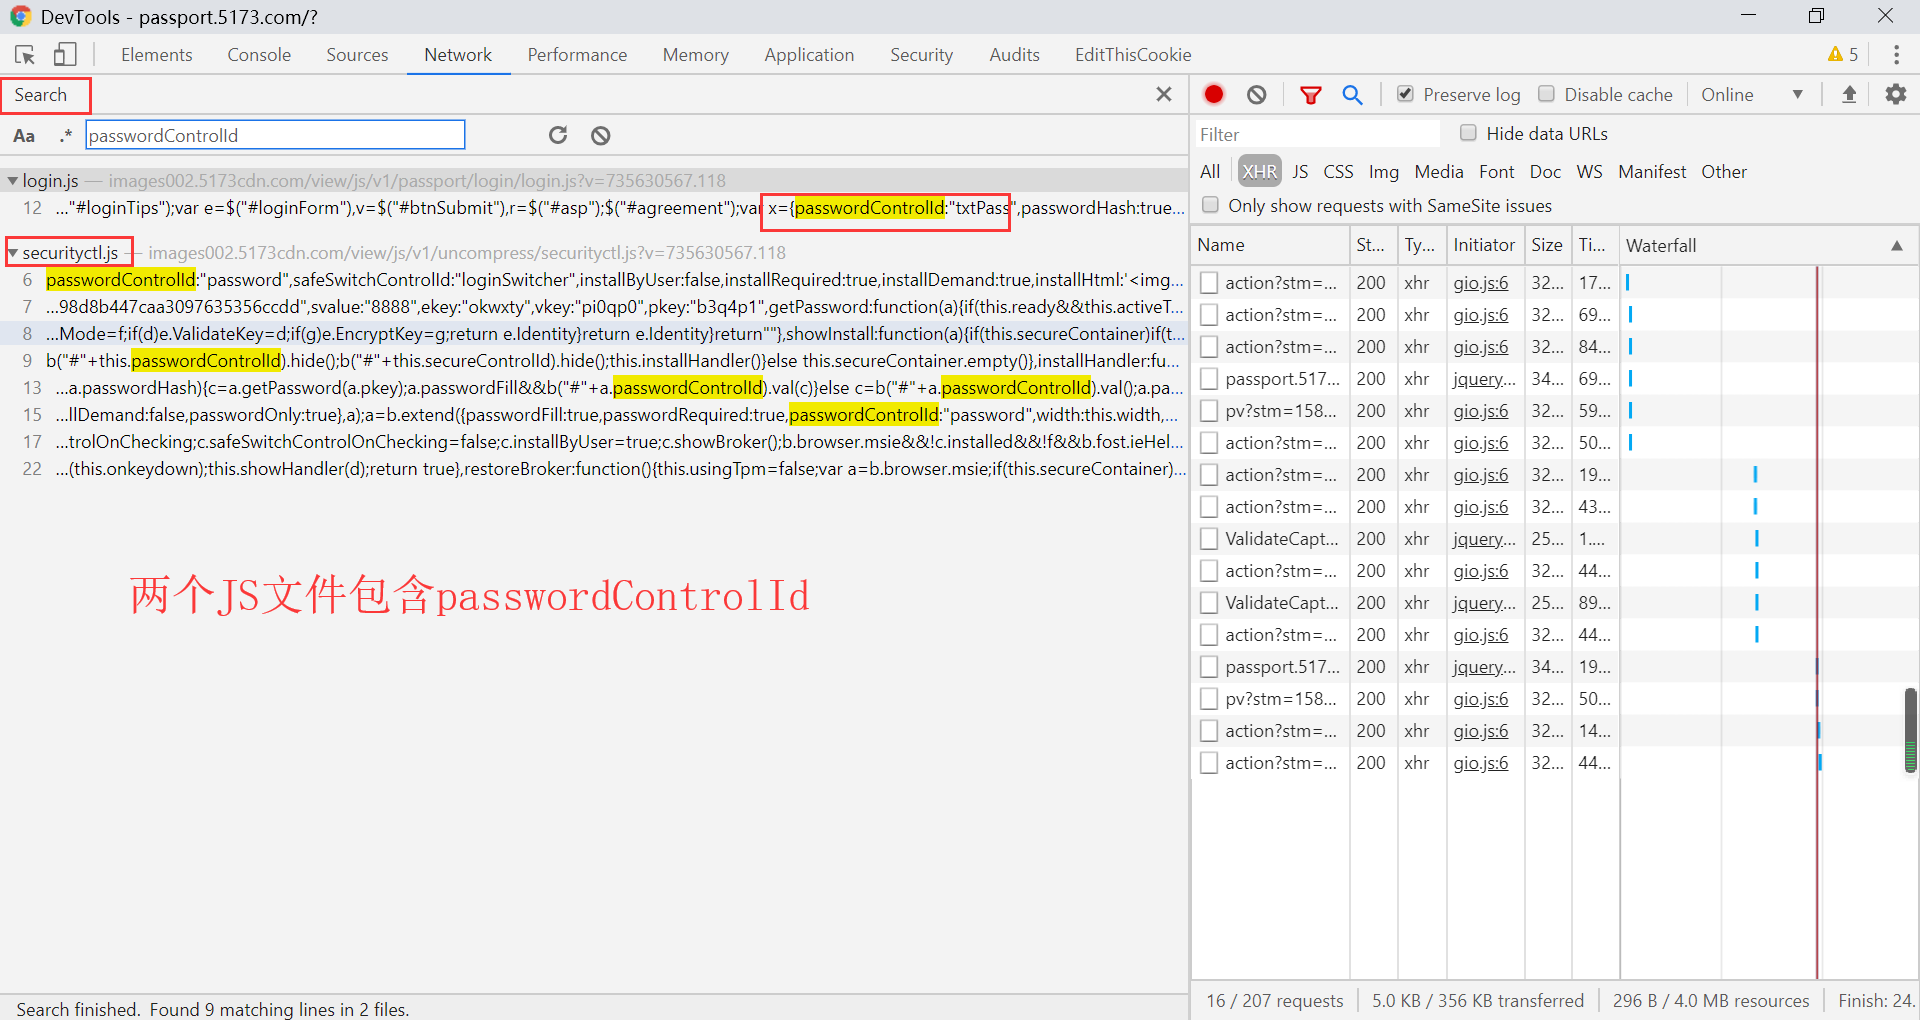Click the Search drawer tab
The height and width of the screenshot is (1020, 1920).
[41, 95]
